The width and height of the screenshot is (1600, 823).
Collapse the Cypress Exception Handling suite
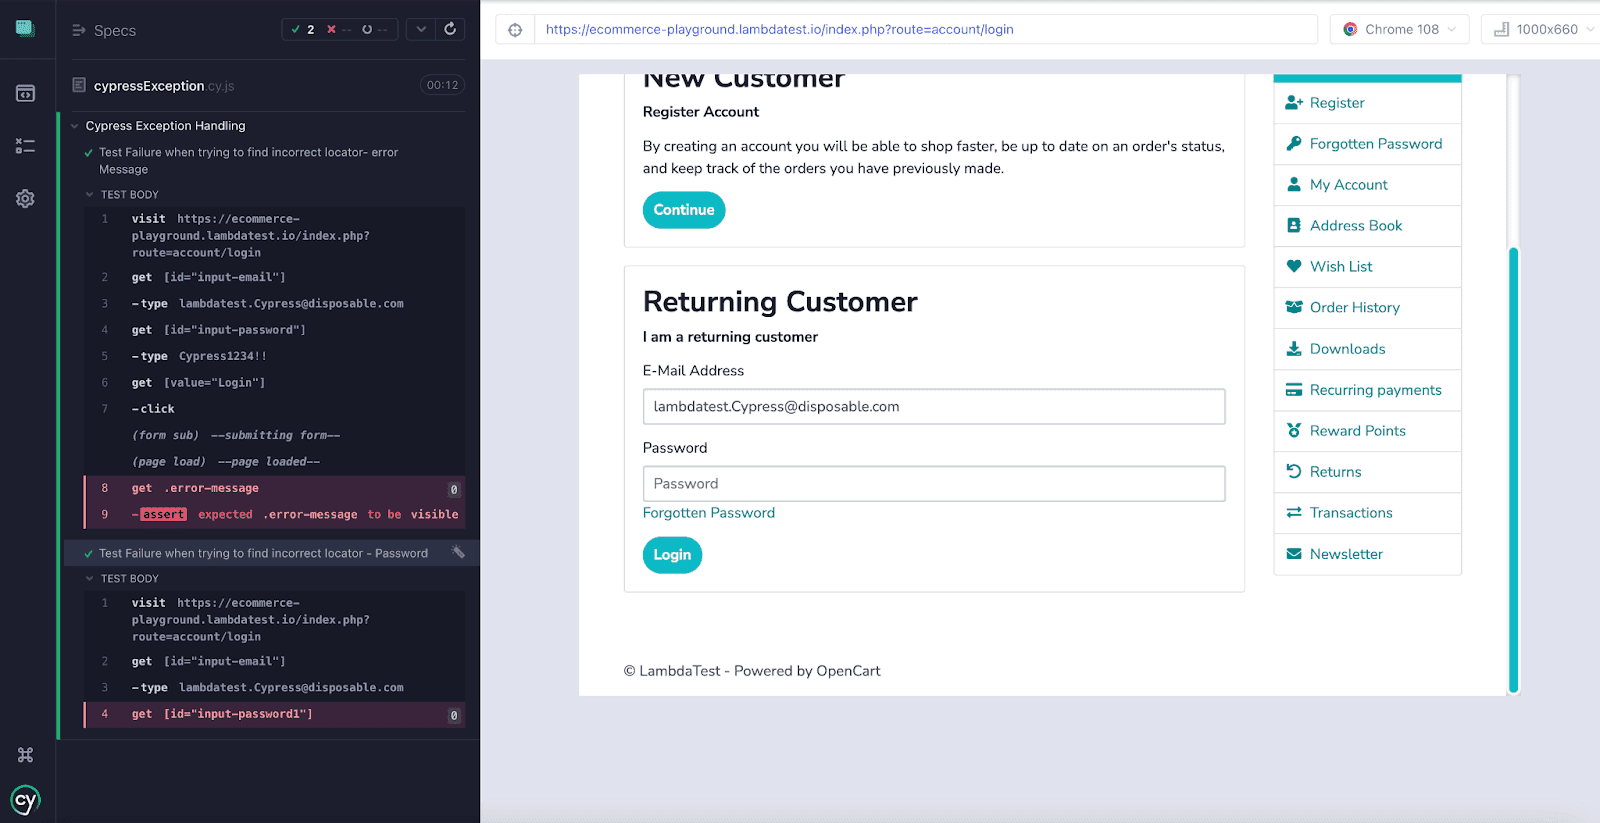click(x=75, y=126)
